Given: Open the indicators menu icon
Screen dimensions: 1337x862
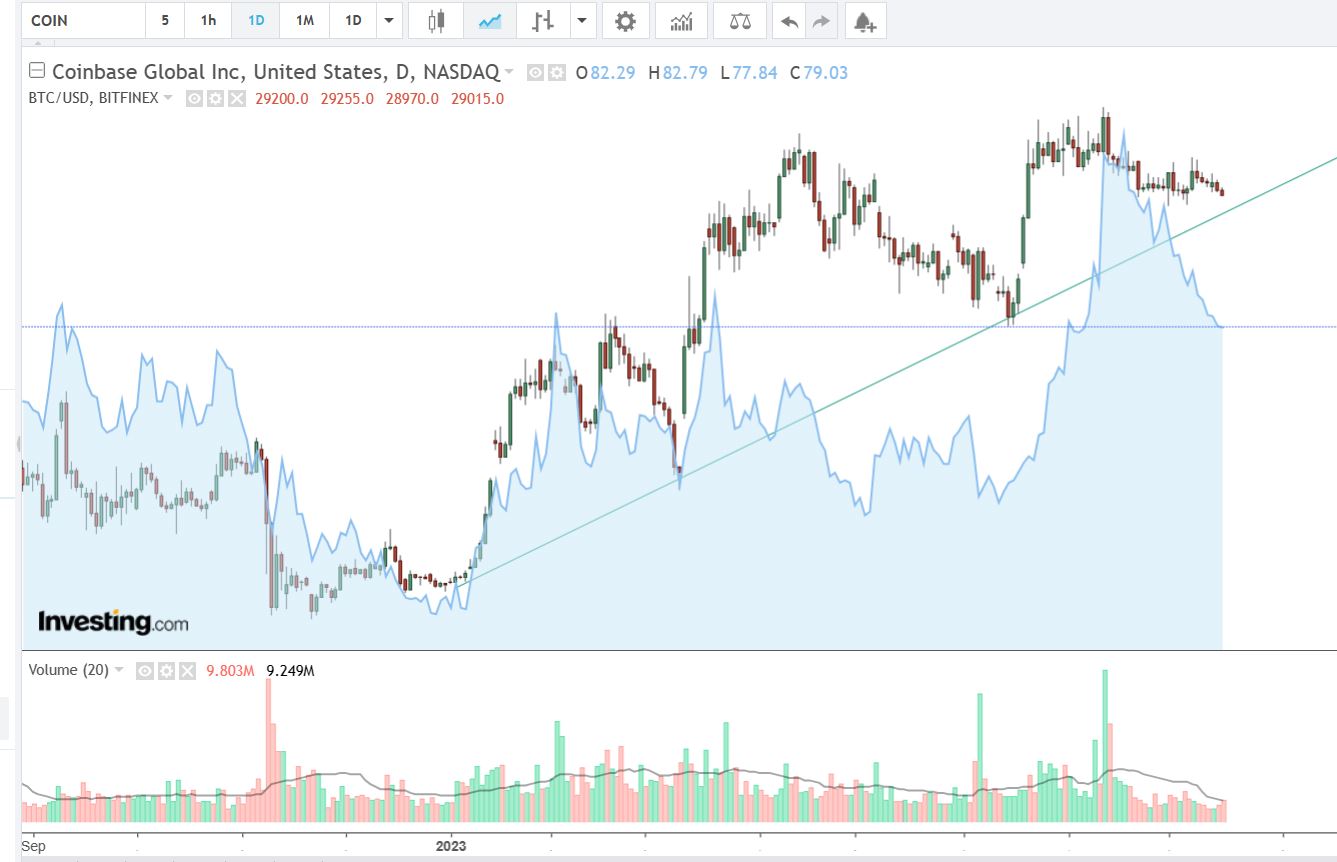Looking at the screenshot, I should (x=681, y=21).
